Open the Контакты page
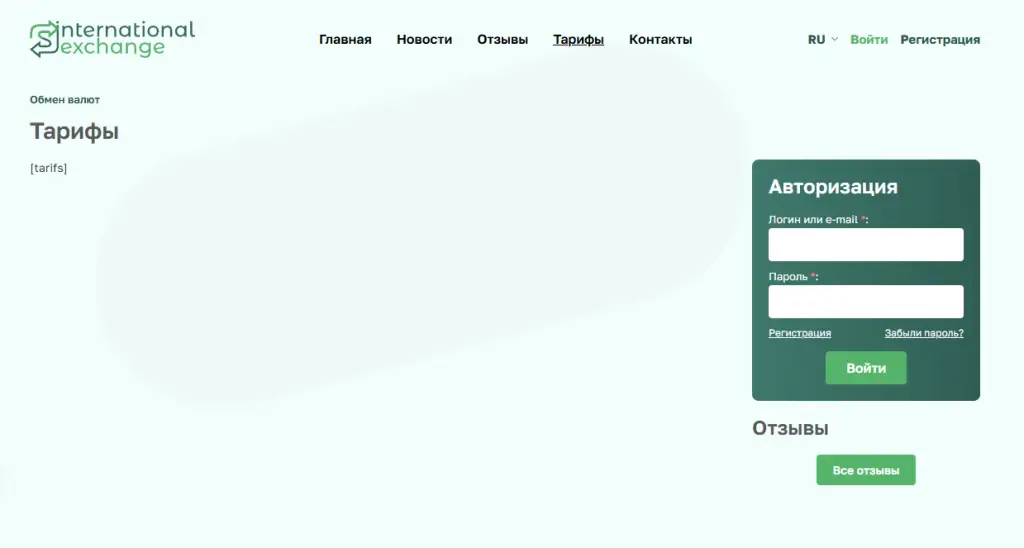1024x548 pixels. tap(660, 40)
